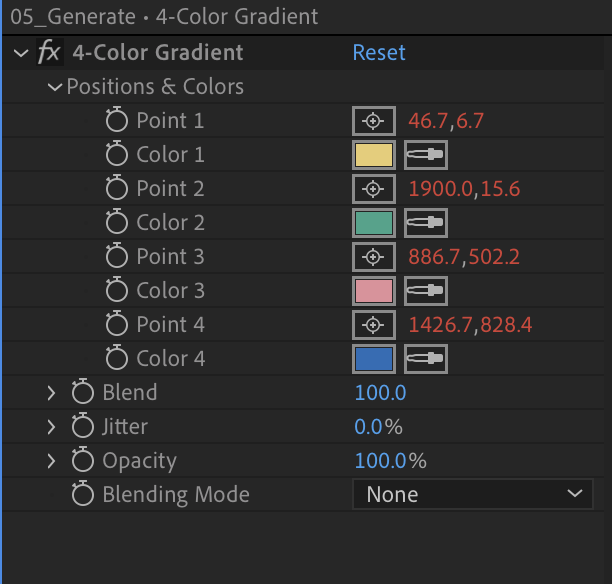Screen dimensions: 612x584
Task: Pick Color 4 with the eyedropper
Action: point(425,359)
